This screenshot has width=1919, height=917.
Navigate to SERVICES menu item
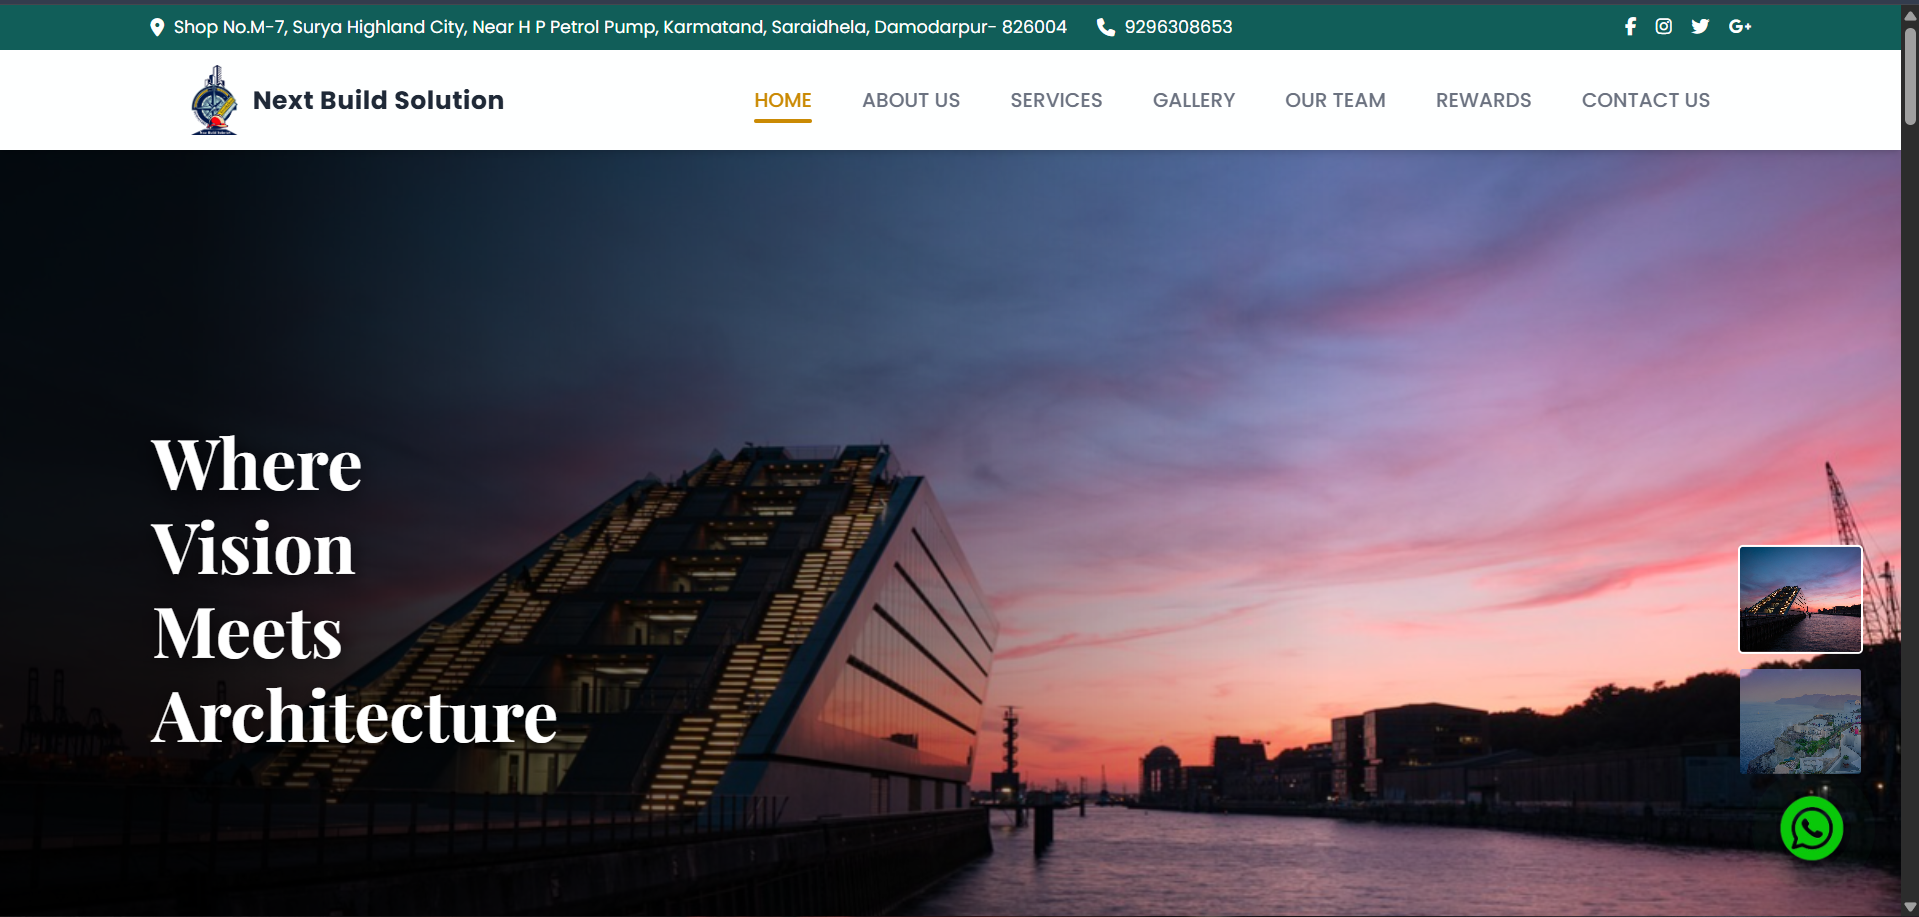click(x=1056, y=100)
